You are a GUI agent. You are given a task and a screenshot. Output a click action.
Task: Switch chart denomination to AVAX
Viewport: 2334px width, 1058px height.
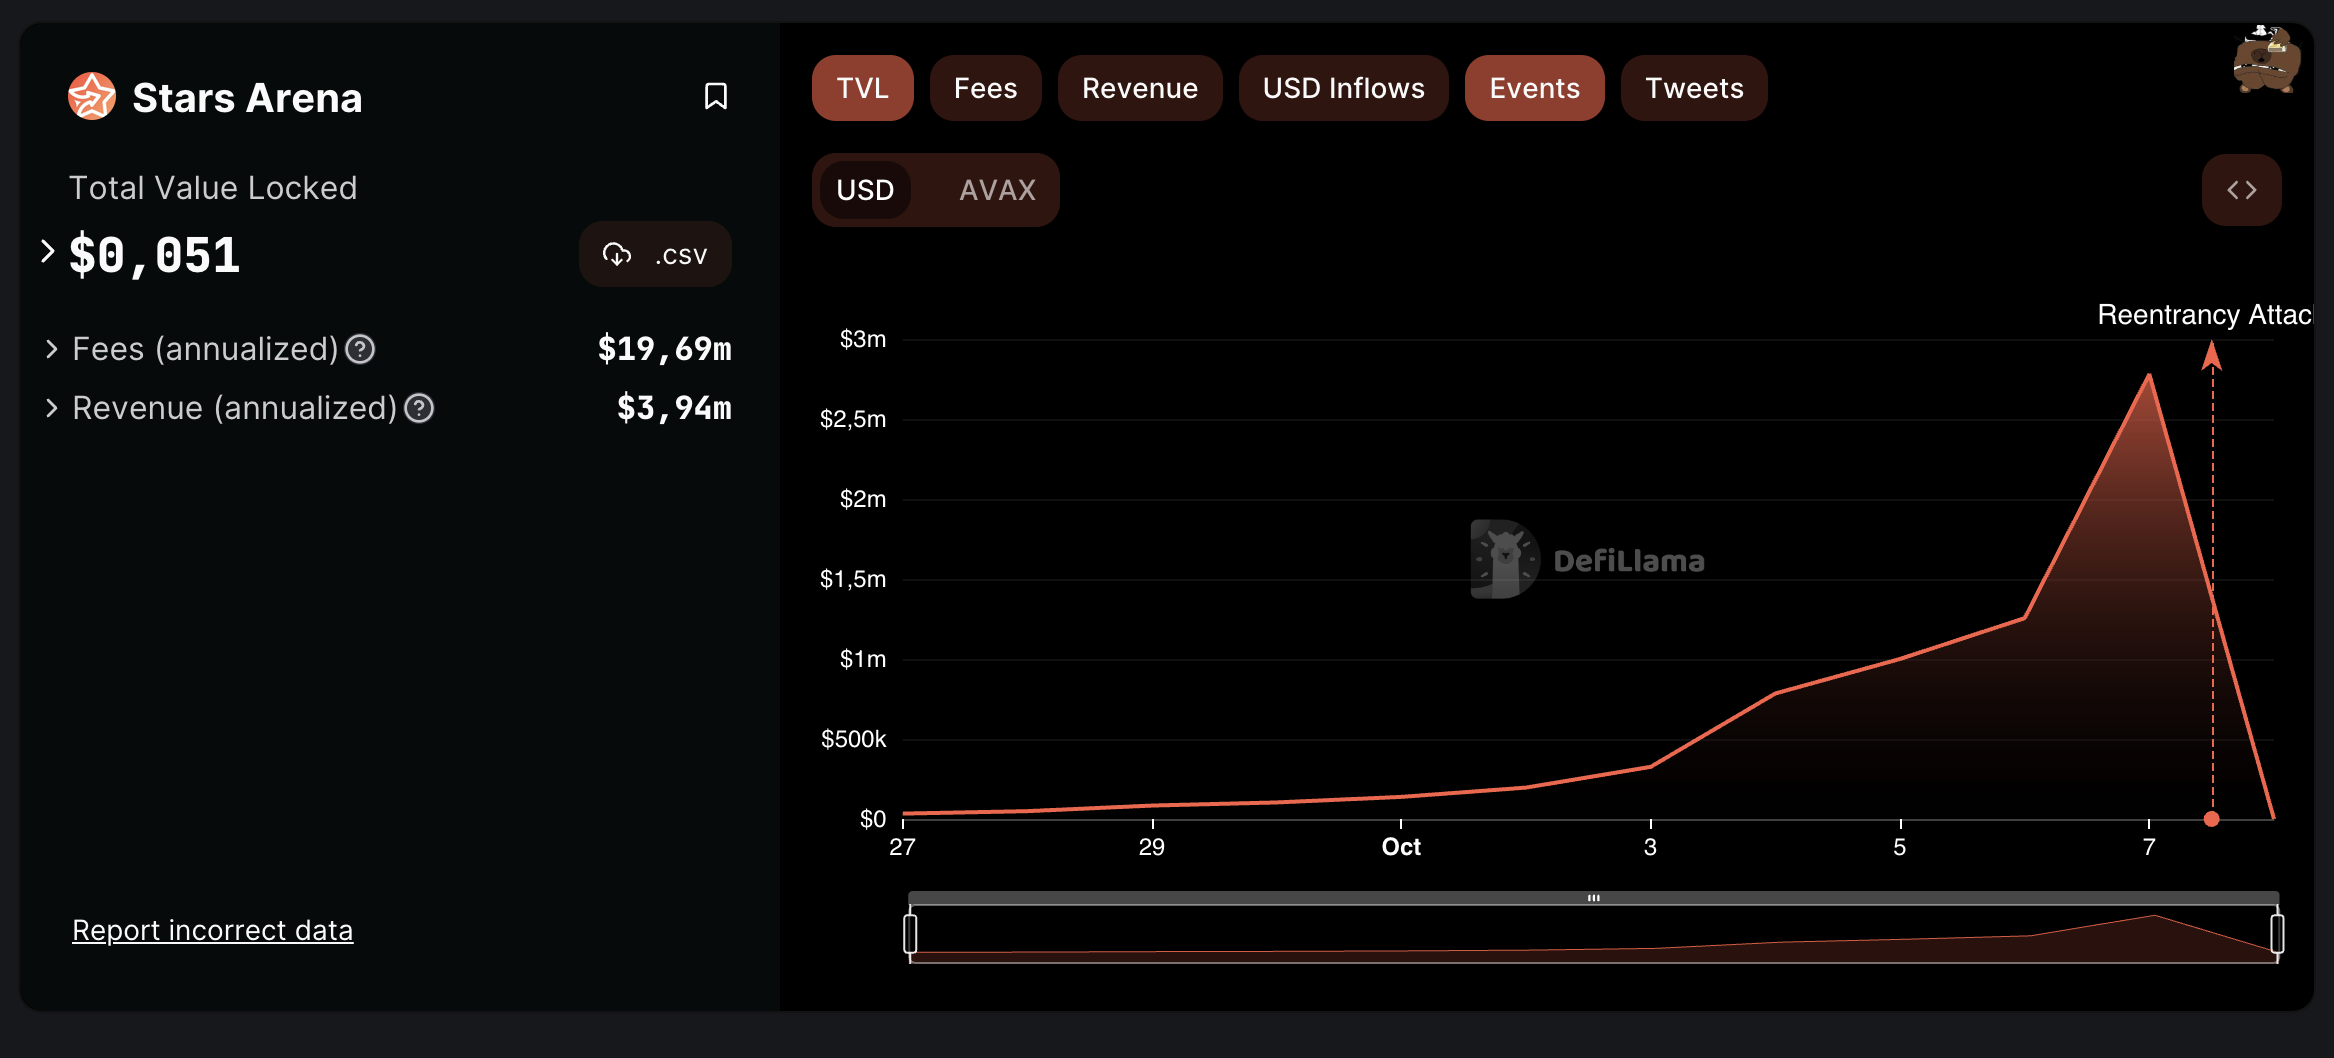(x=997, y=190)
